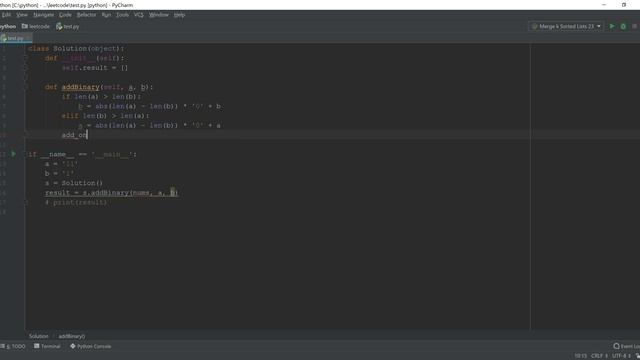
Task: Click on the 'class Solution(object):' line
Action: pos(76,49)
